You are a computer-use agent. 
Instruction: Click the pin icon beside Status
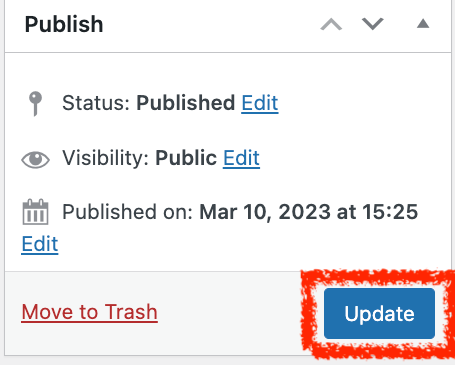tap(35, 104)
